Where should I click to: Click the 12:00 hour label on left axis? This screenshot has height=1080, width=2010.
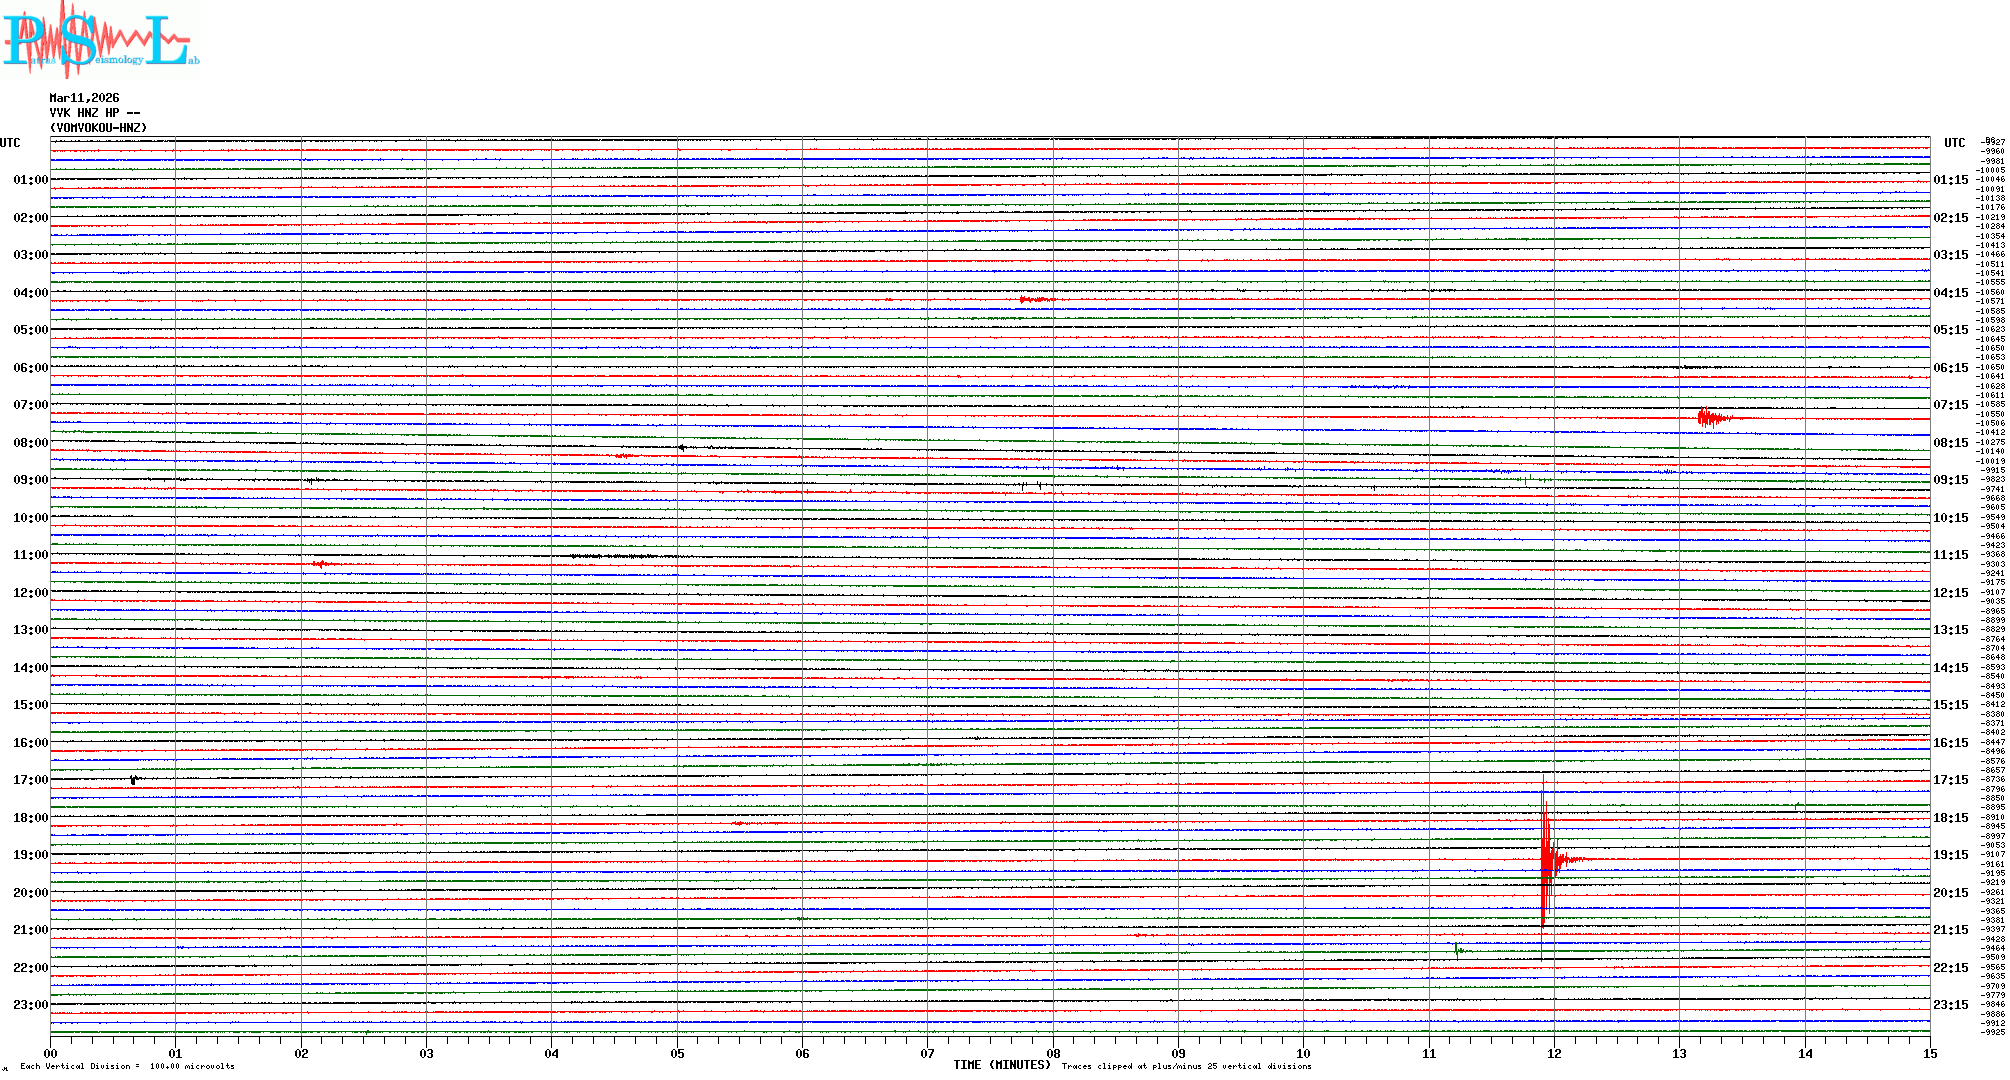30,593
